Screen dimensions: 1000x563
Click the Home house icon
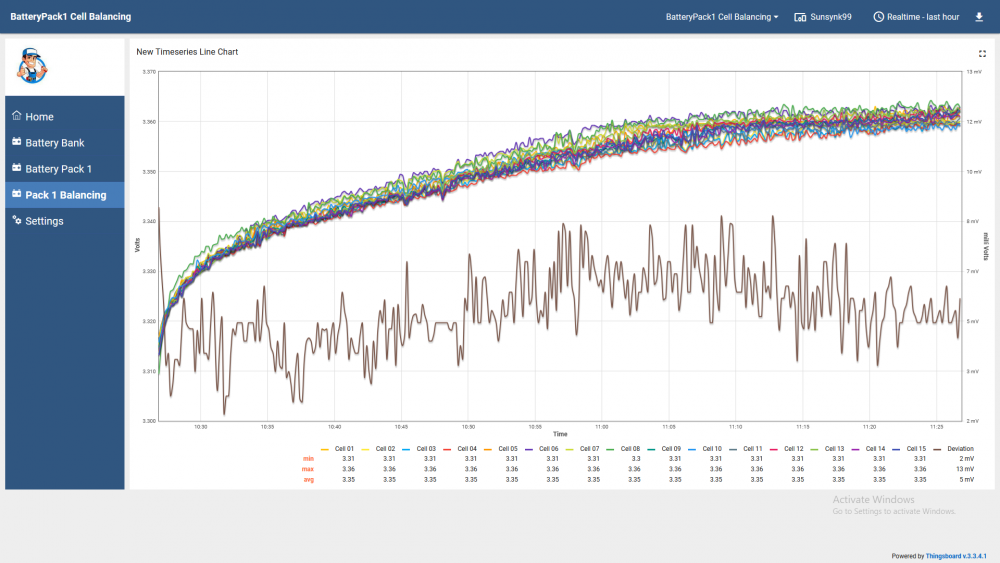point(17,116)
